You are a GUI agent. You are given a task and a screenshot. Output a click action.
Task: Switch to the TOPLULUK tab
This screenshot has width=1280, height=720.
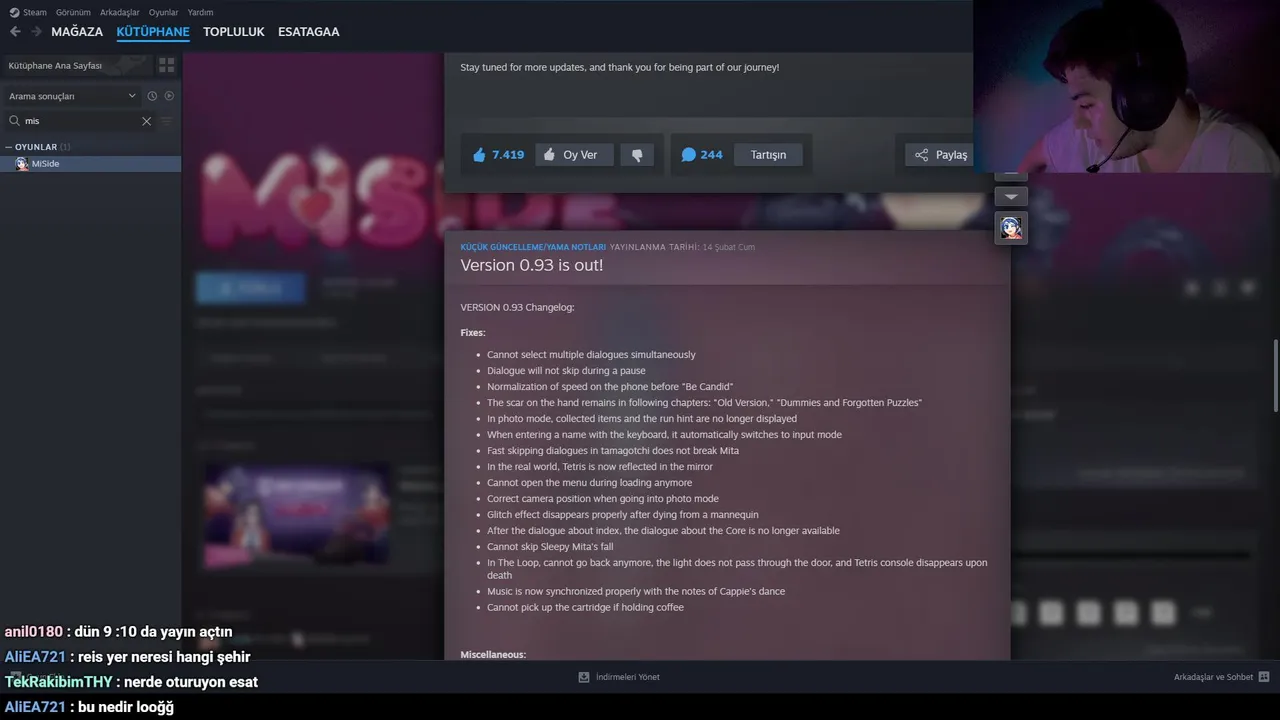234,32
